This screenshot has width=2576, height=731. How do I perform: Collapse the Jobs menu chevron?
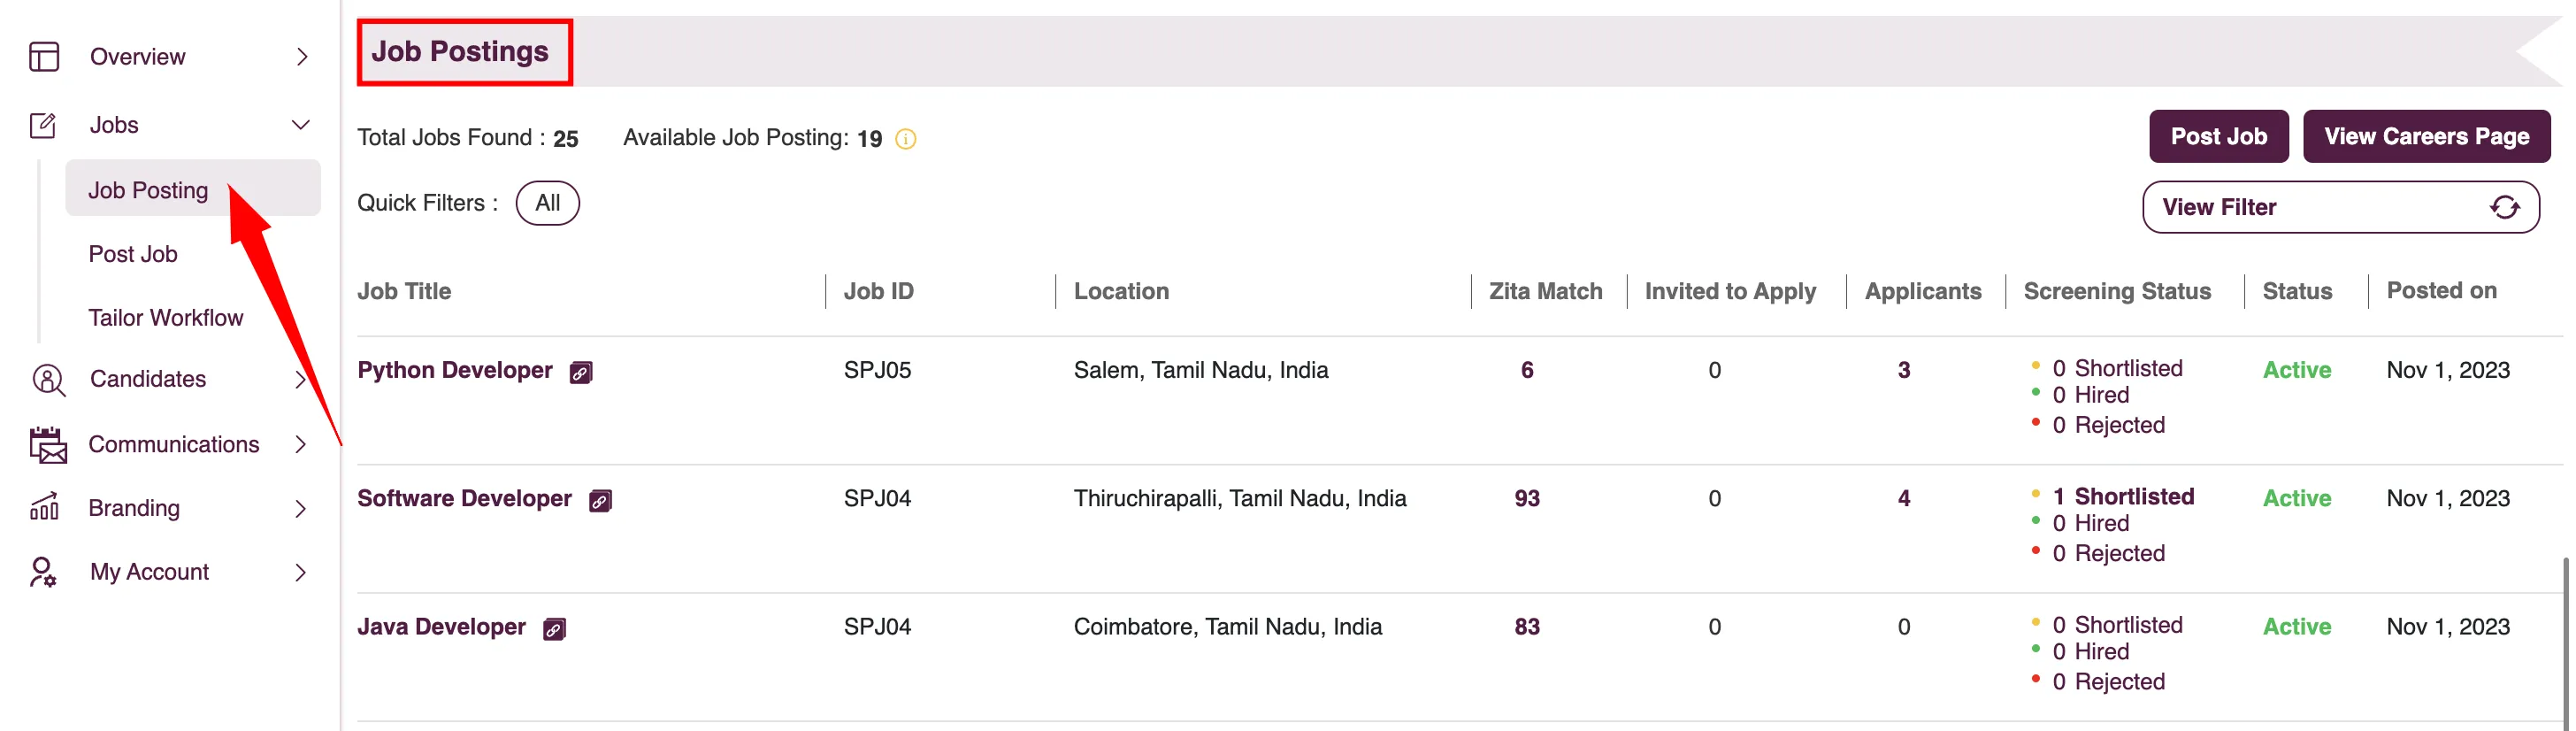pyautogui.click(x=301, y=125)
